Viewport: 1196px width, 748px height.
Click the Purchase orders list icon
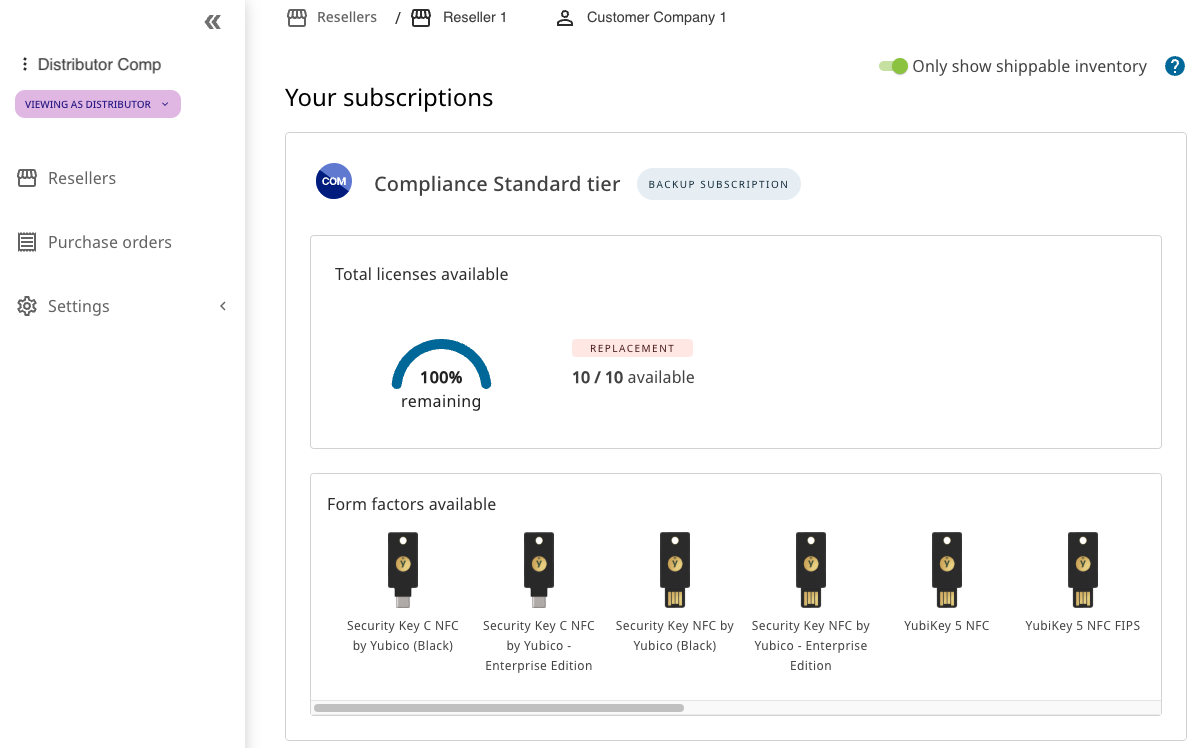(27, 242)
